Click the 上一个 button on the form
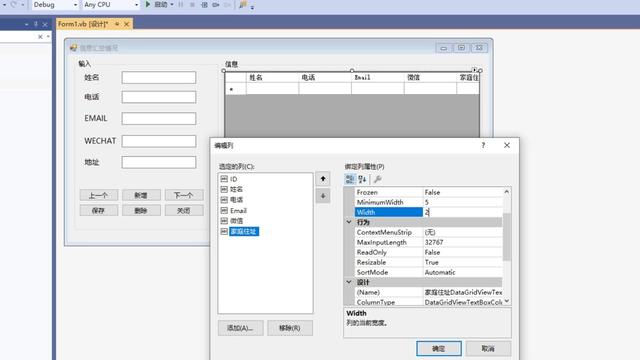Screen dimensions: 640x360 click(99, 195)
